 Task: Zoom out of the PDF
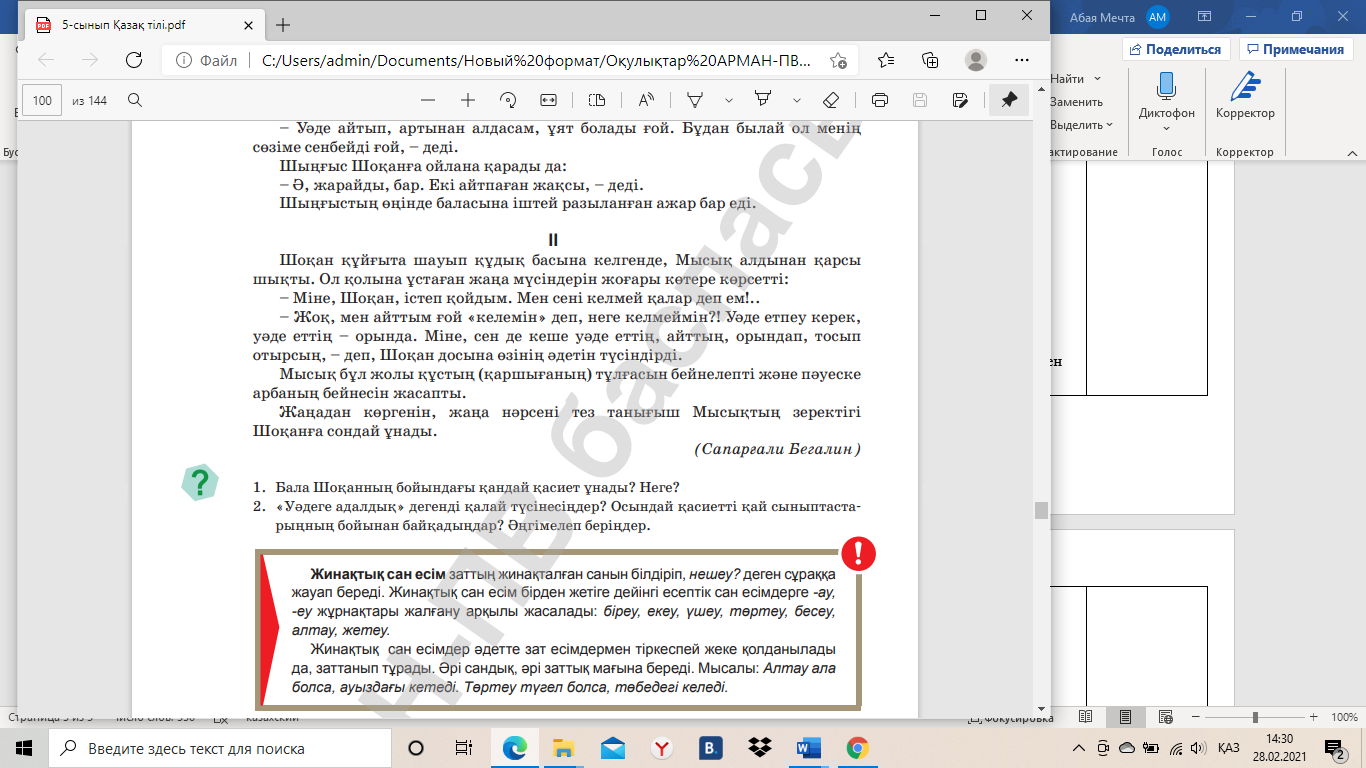[428, 100]
